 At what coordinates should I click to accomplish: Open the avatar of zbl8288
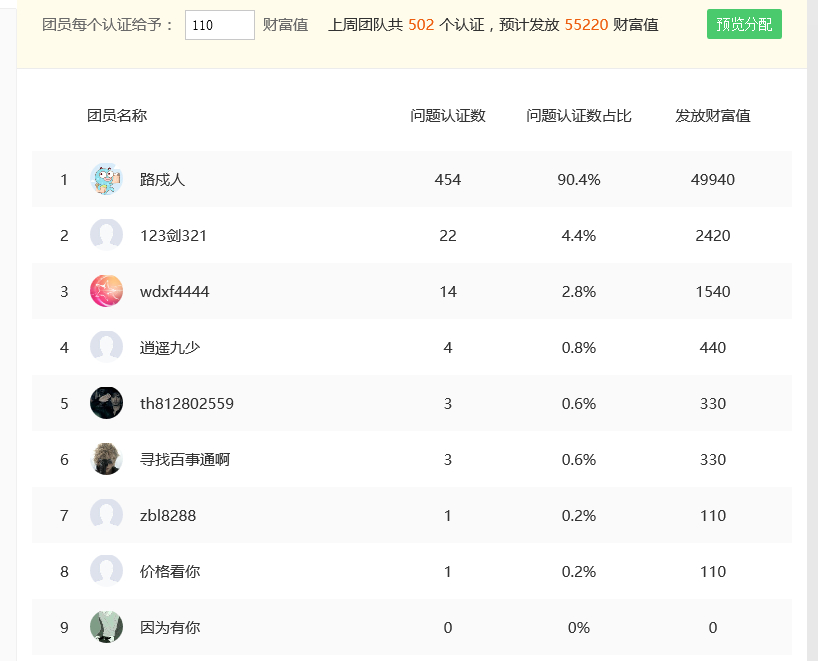[106, 515]
